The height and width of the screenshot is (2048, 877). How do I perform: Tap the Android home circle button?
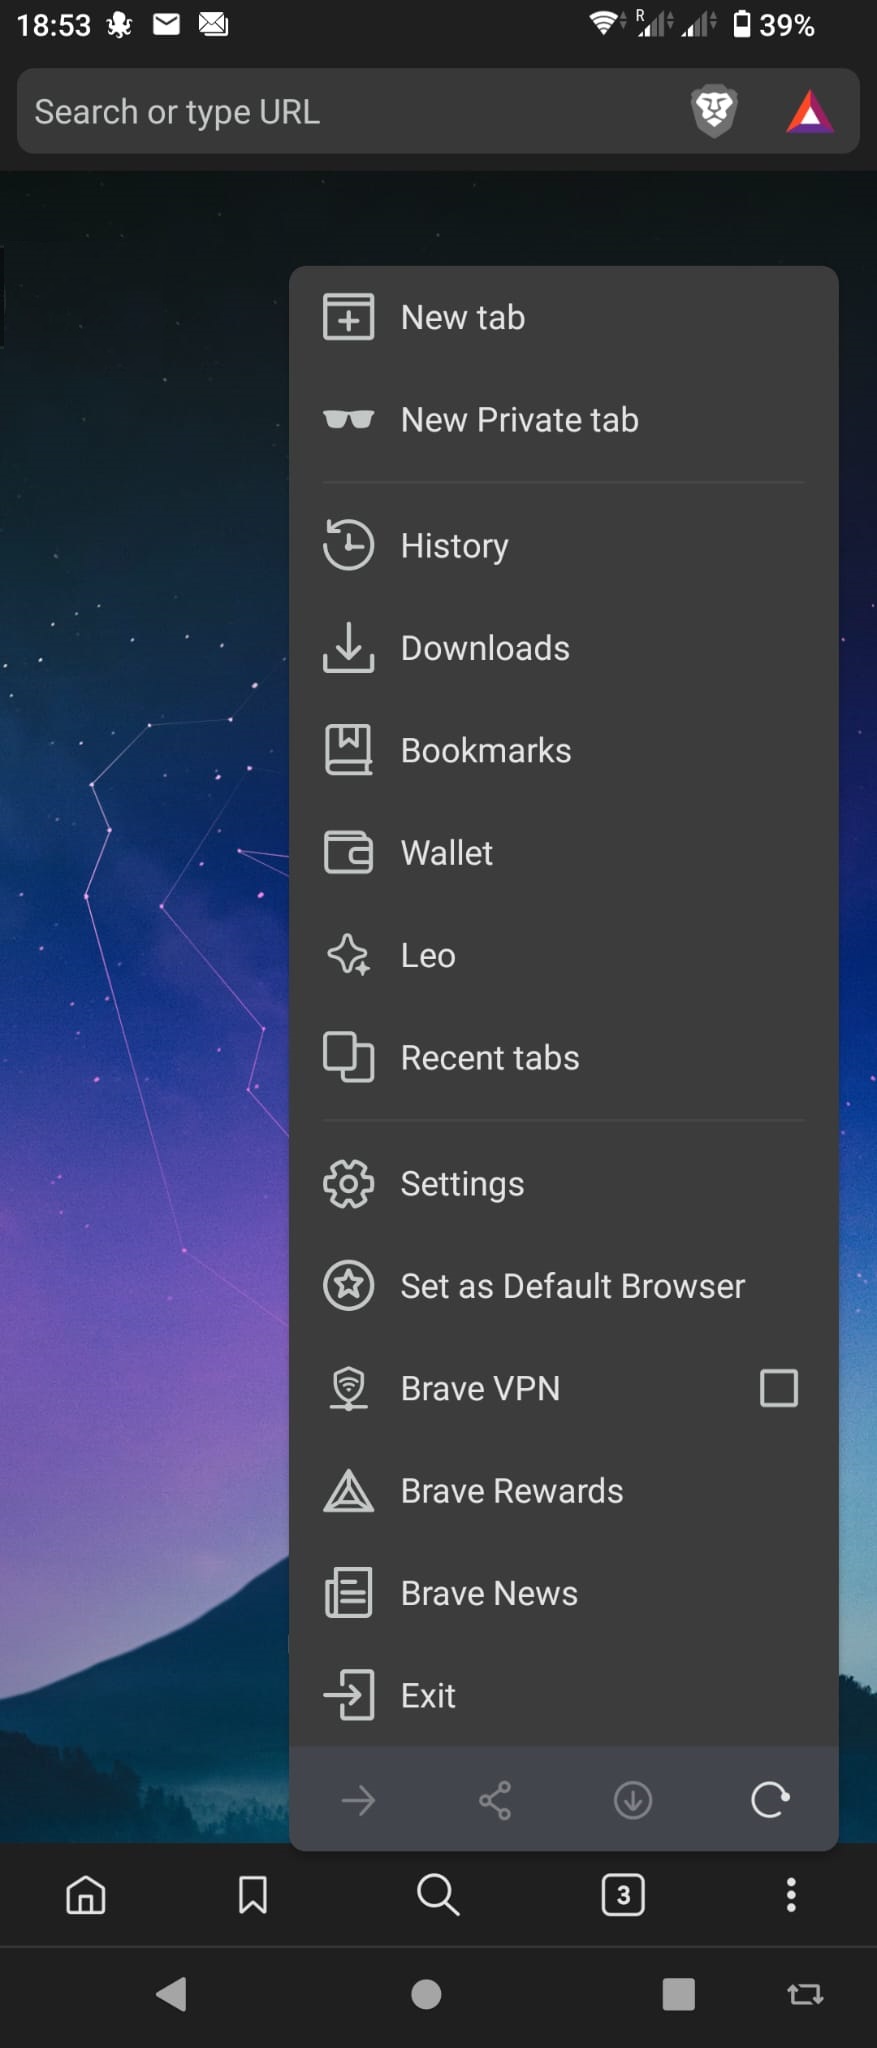pos(426,1994)
